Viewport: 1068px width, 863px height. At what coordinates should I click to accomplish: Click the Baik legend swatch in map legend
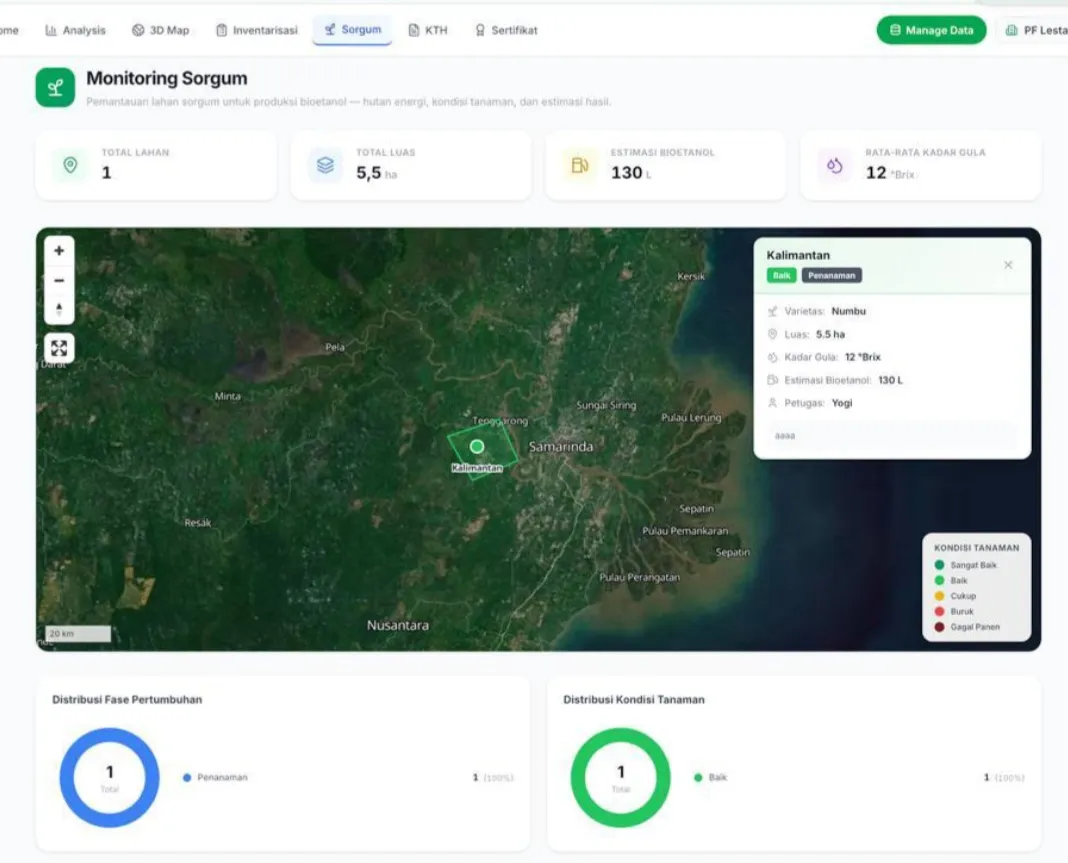click(939, 580)
